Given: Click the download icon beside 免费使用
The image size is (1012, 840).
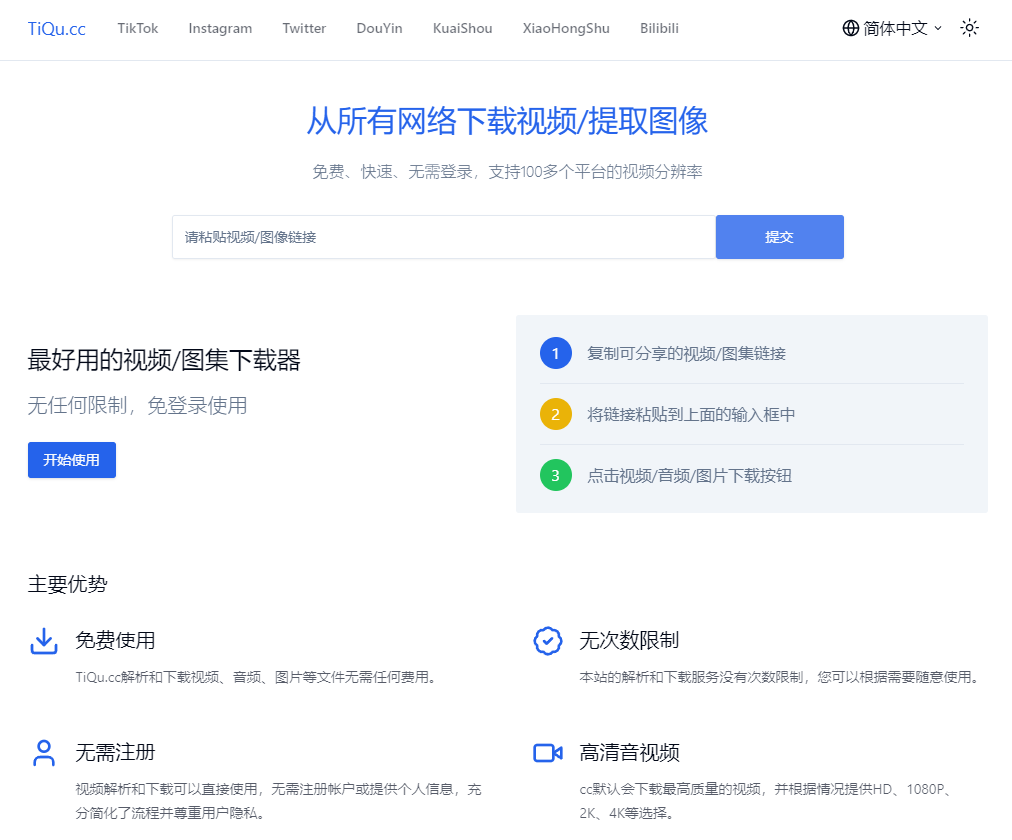Looking at the screenshot, I should 43,641.
